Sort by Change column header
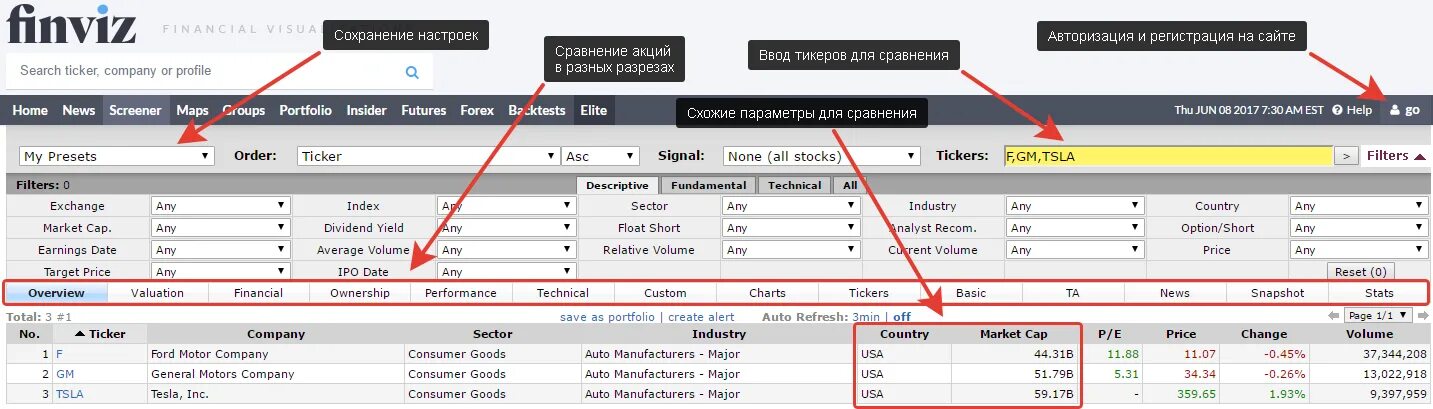This screenshot has height=409, width=1433. click(1264, 334)
